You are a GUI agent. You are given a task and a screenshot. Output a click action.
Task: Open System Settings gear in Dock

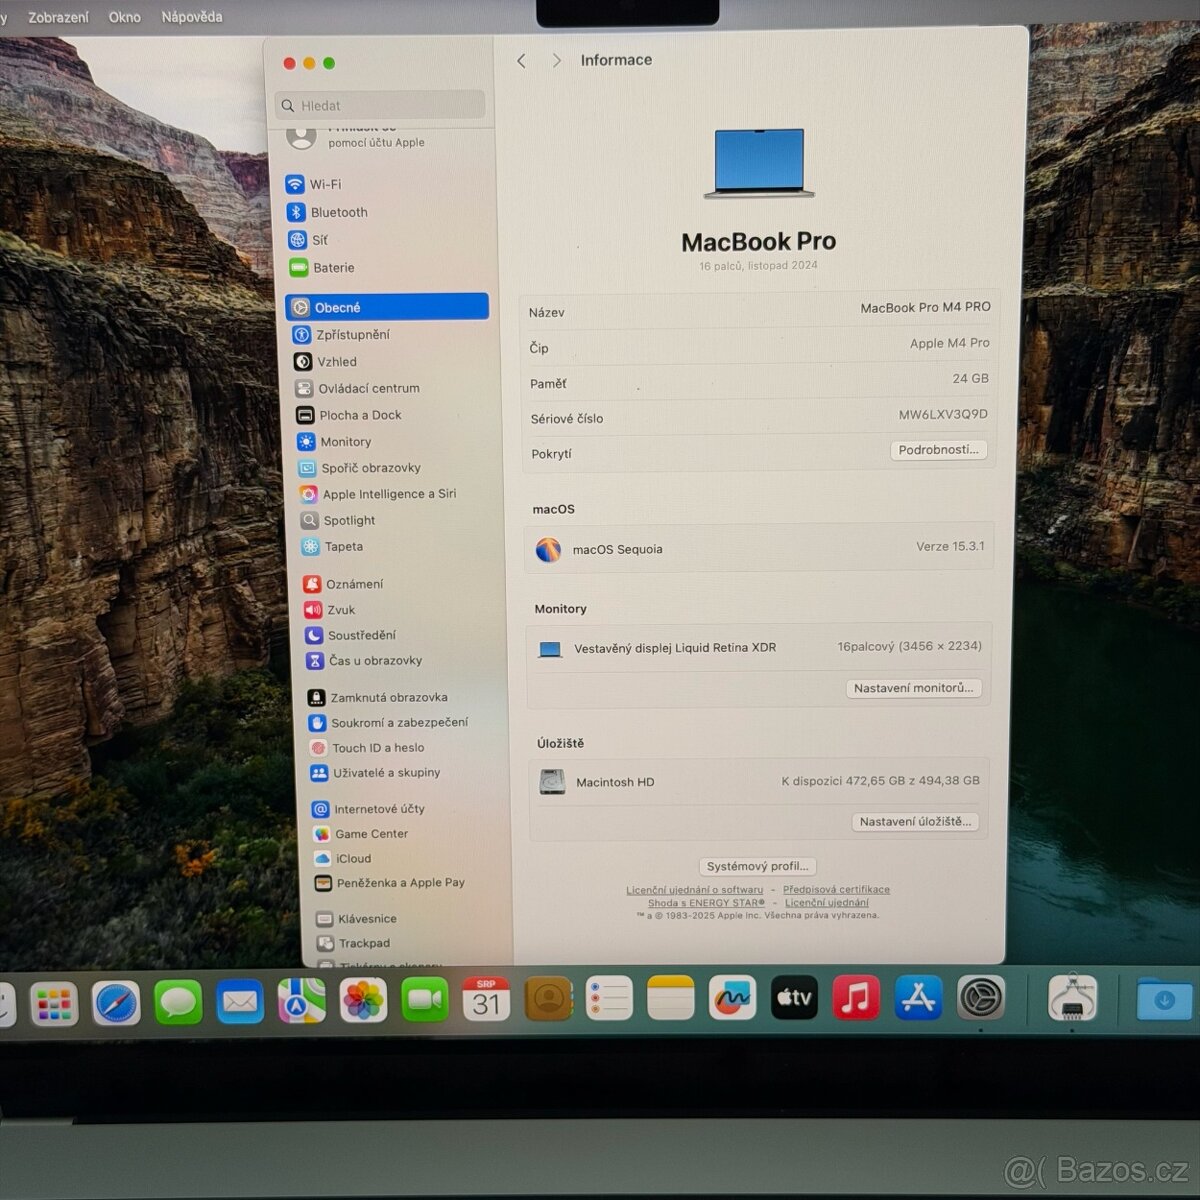point(981,998)
